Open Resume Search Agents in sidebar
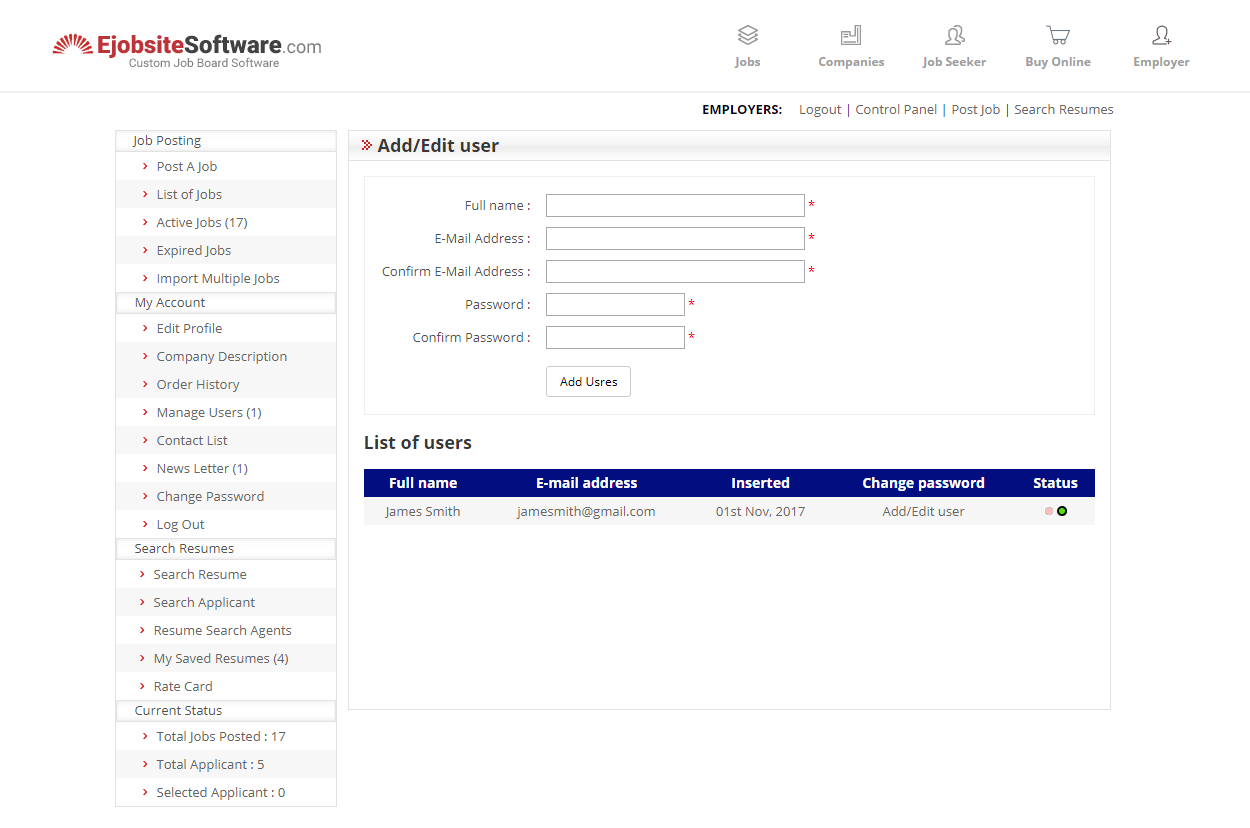1250x828 pixels. (x=222, y=631)
